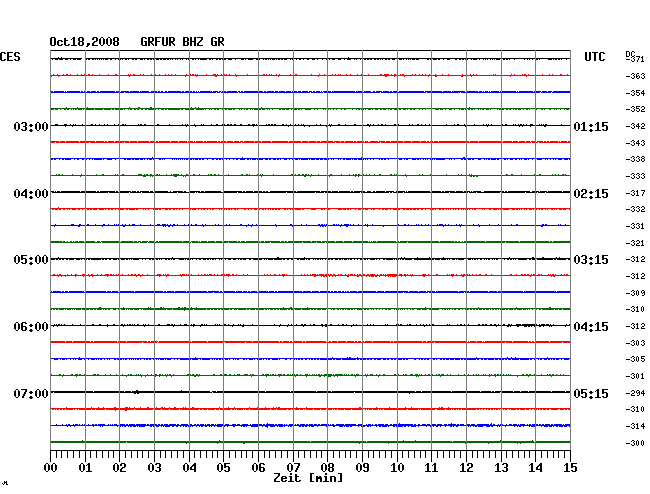Click minute tick label 09
Screen dimensions: 650x494
coord(362,468)
